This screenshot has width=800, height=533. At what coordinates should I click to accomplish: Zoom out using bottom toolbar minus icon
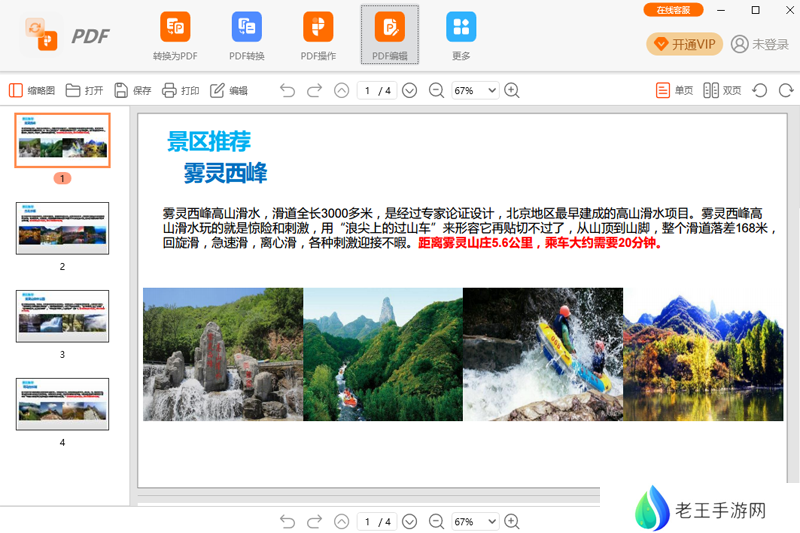[436, 522]
